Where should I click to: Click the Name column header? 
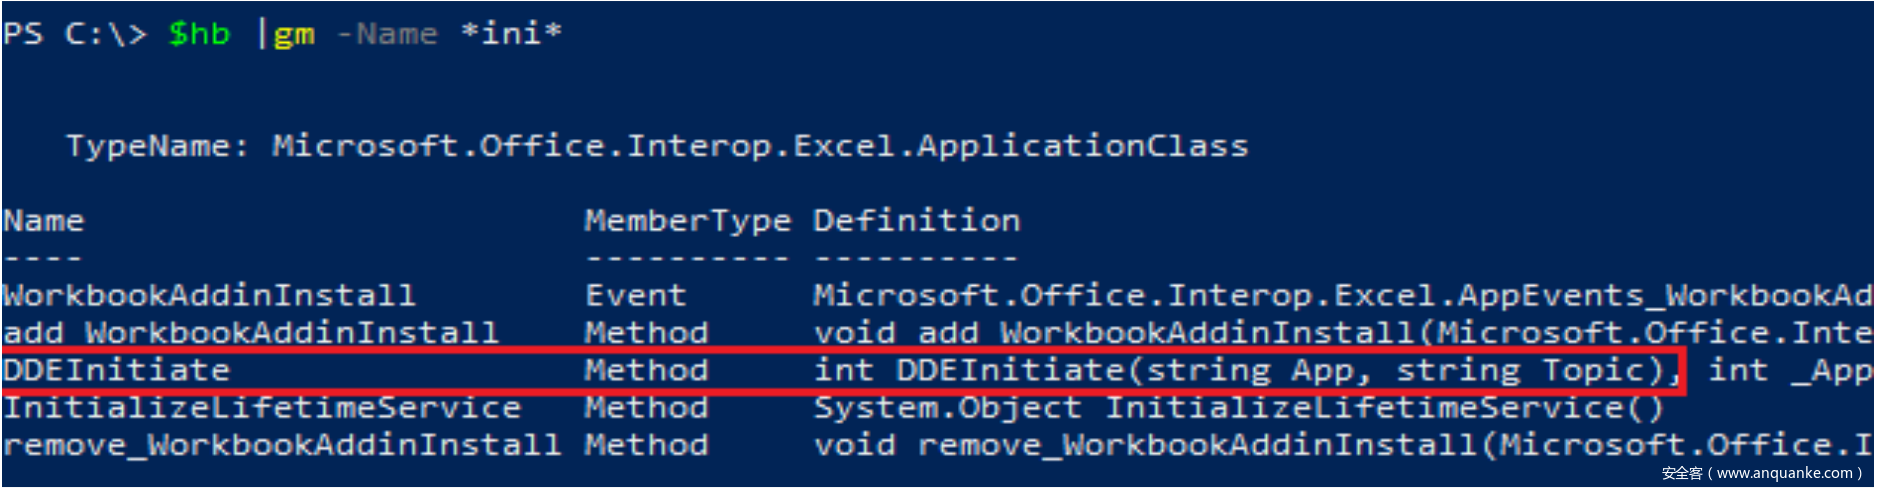coord(43,221)
